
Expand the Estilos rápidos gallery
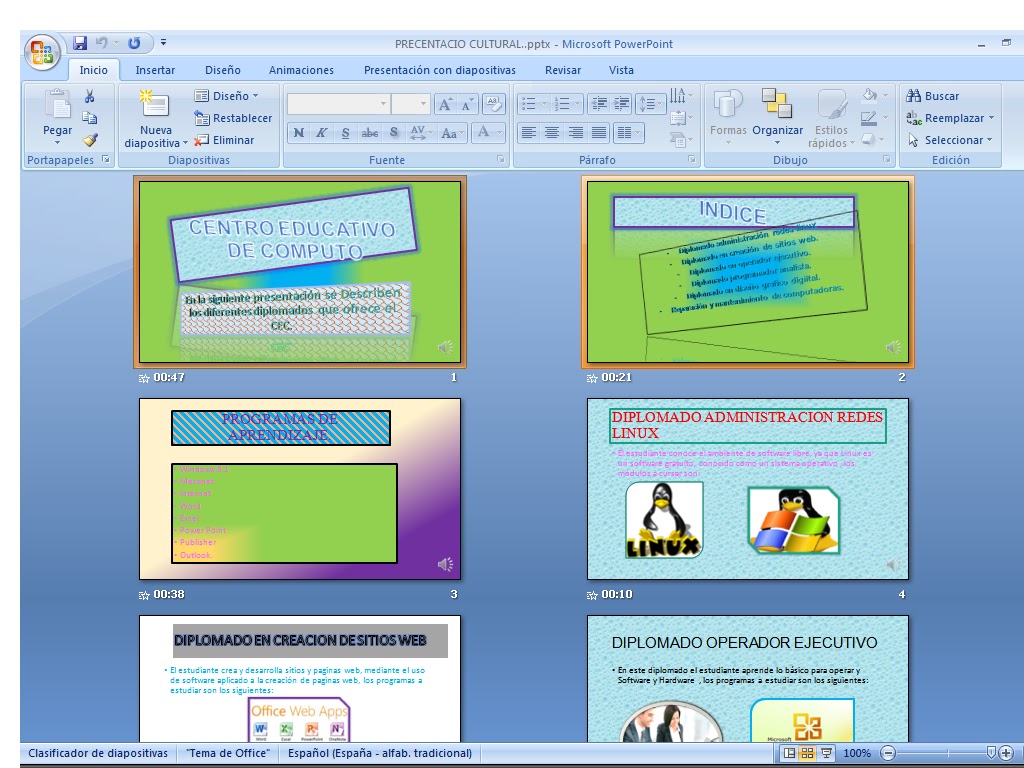831,118
